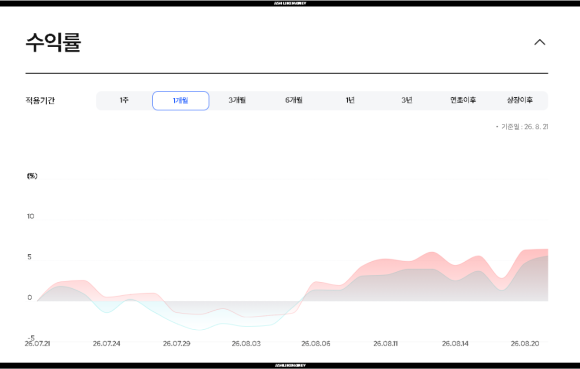
Task: Click the 기준일 26. 8. 21 note
Action: pyautogui.click(x=522, y=127)
